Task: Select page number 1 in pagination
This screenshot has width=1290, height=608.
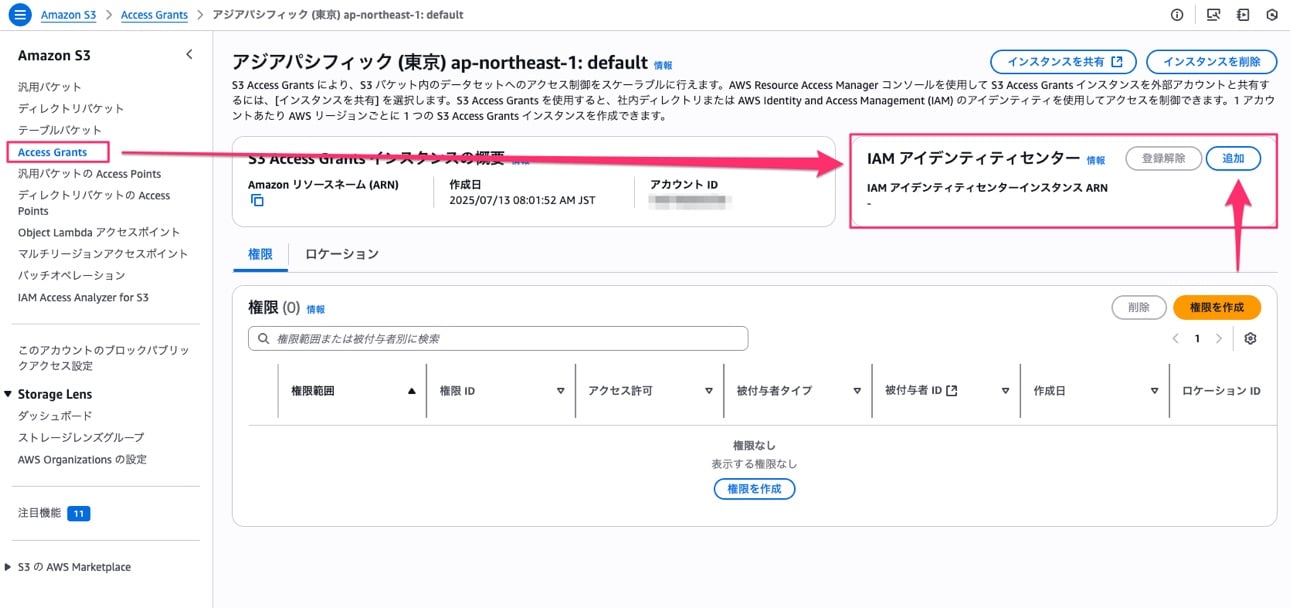Action: 1197,339
